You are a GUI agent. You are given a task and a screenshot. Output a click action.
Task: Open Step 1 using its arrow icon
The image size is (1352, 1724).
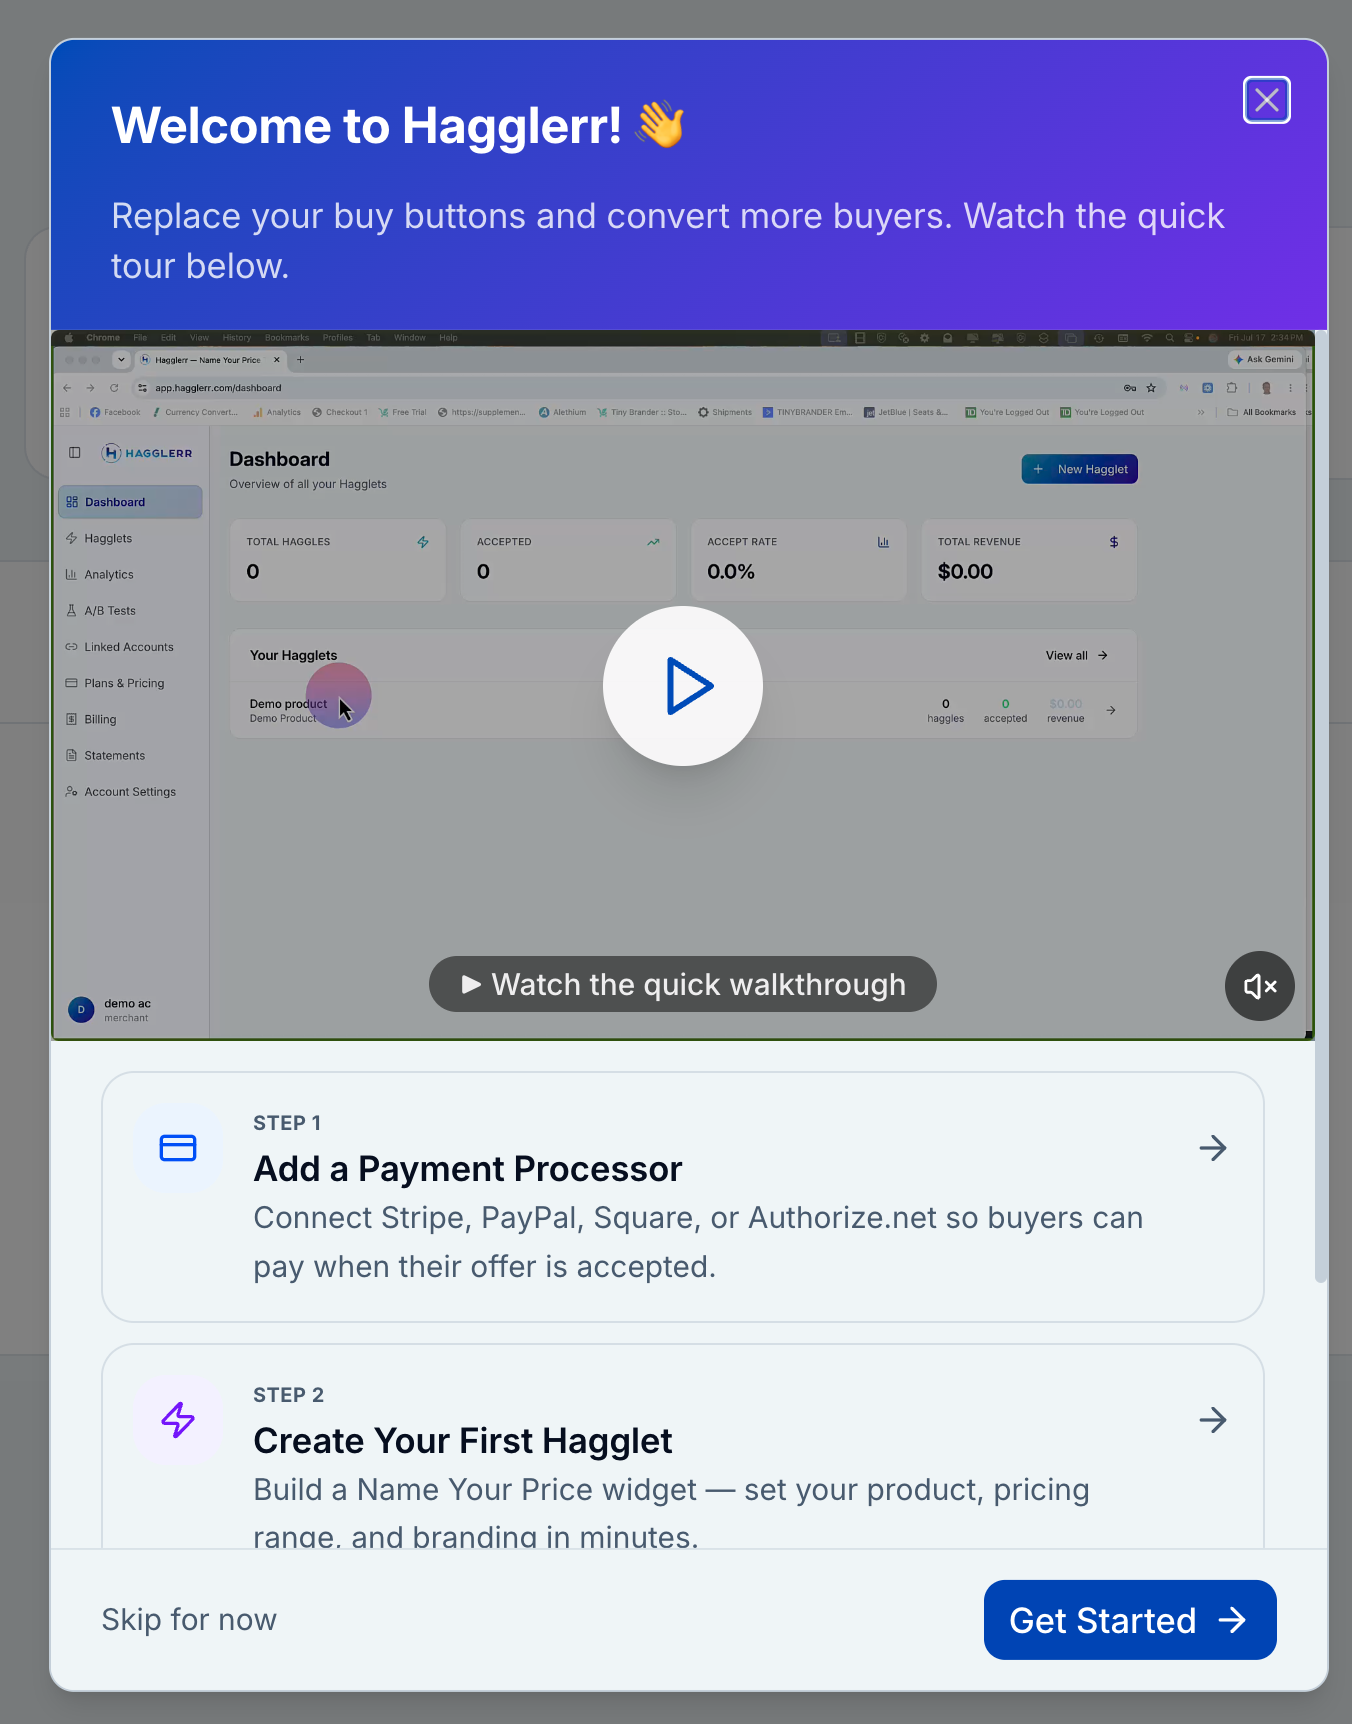(1213, 1148)
